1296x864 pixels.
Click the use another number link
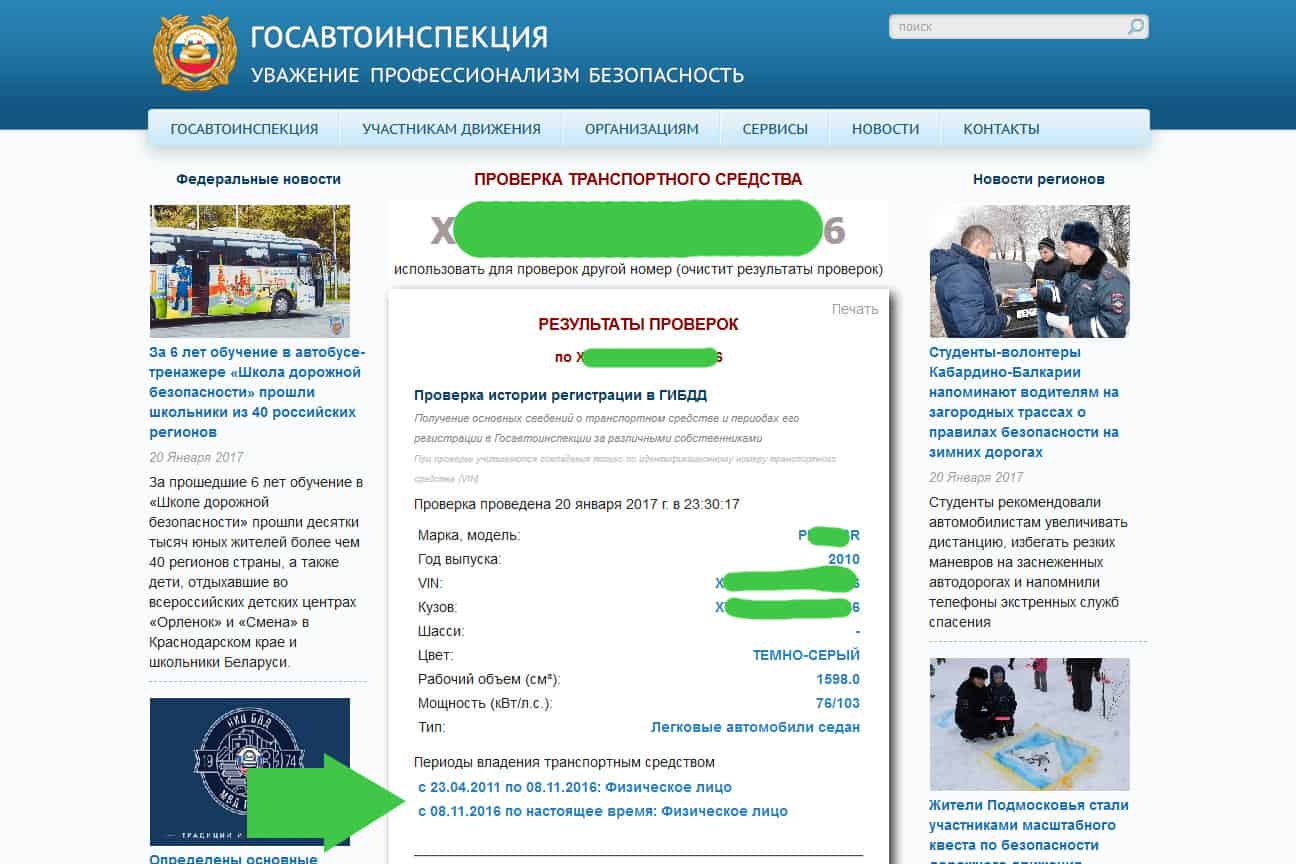pyautogui.click(x=638, y=270)
